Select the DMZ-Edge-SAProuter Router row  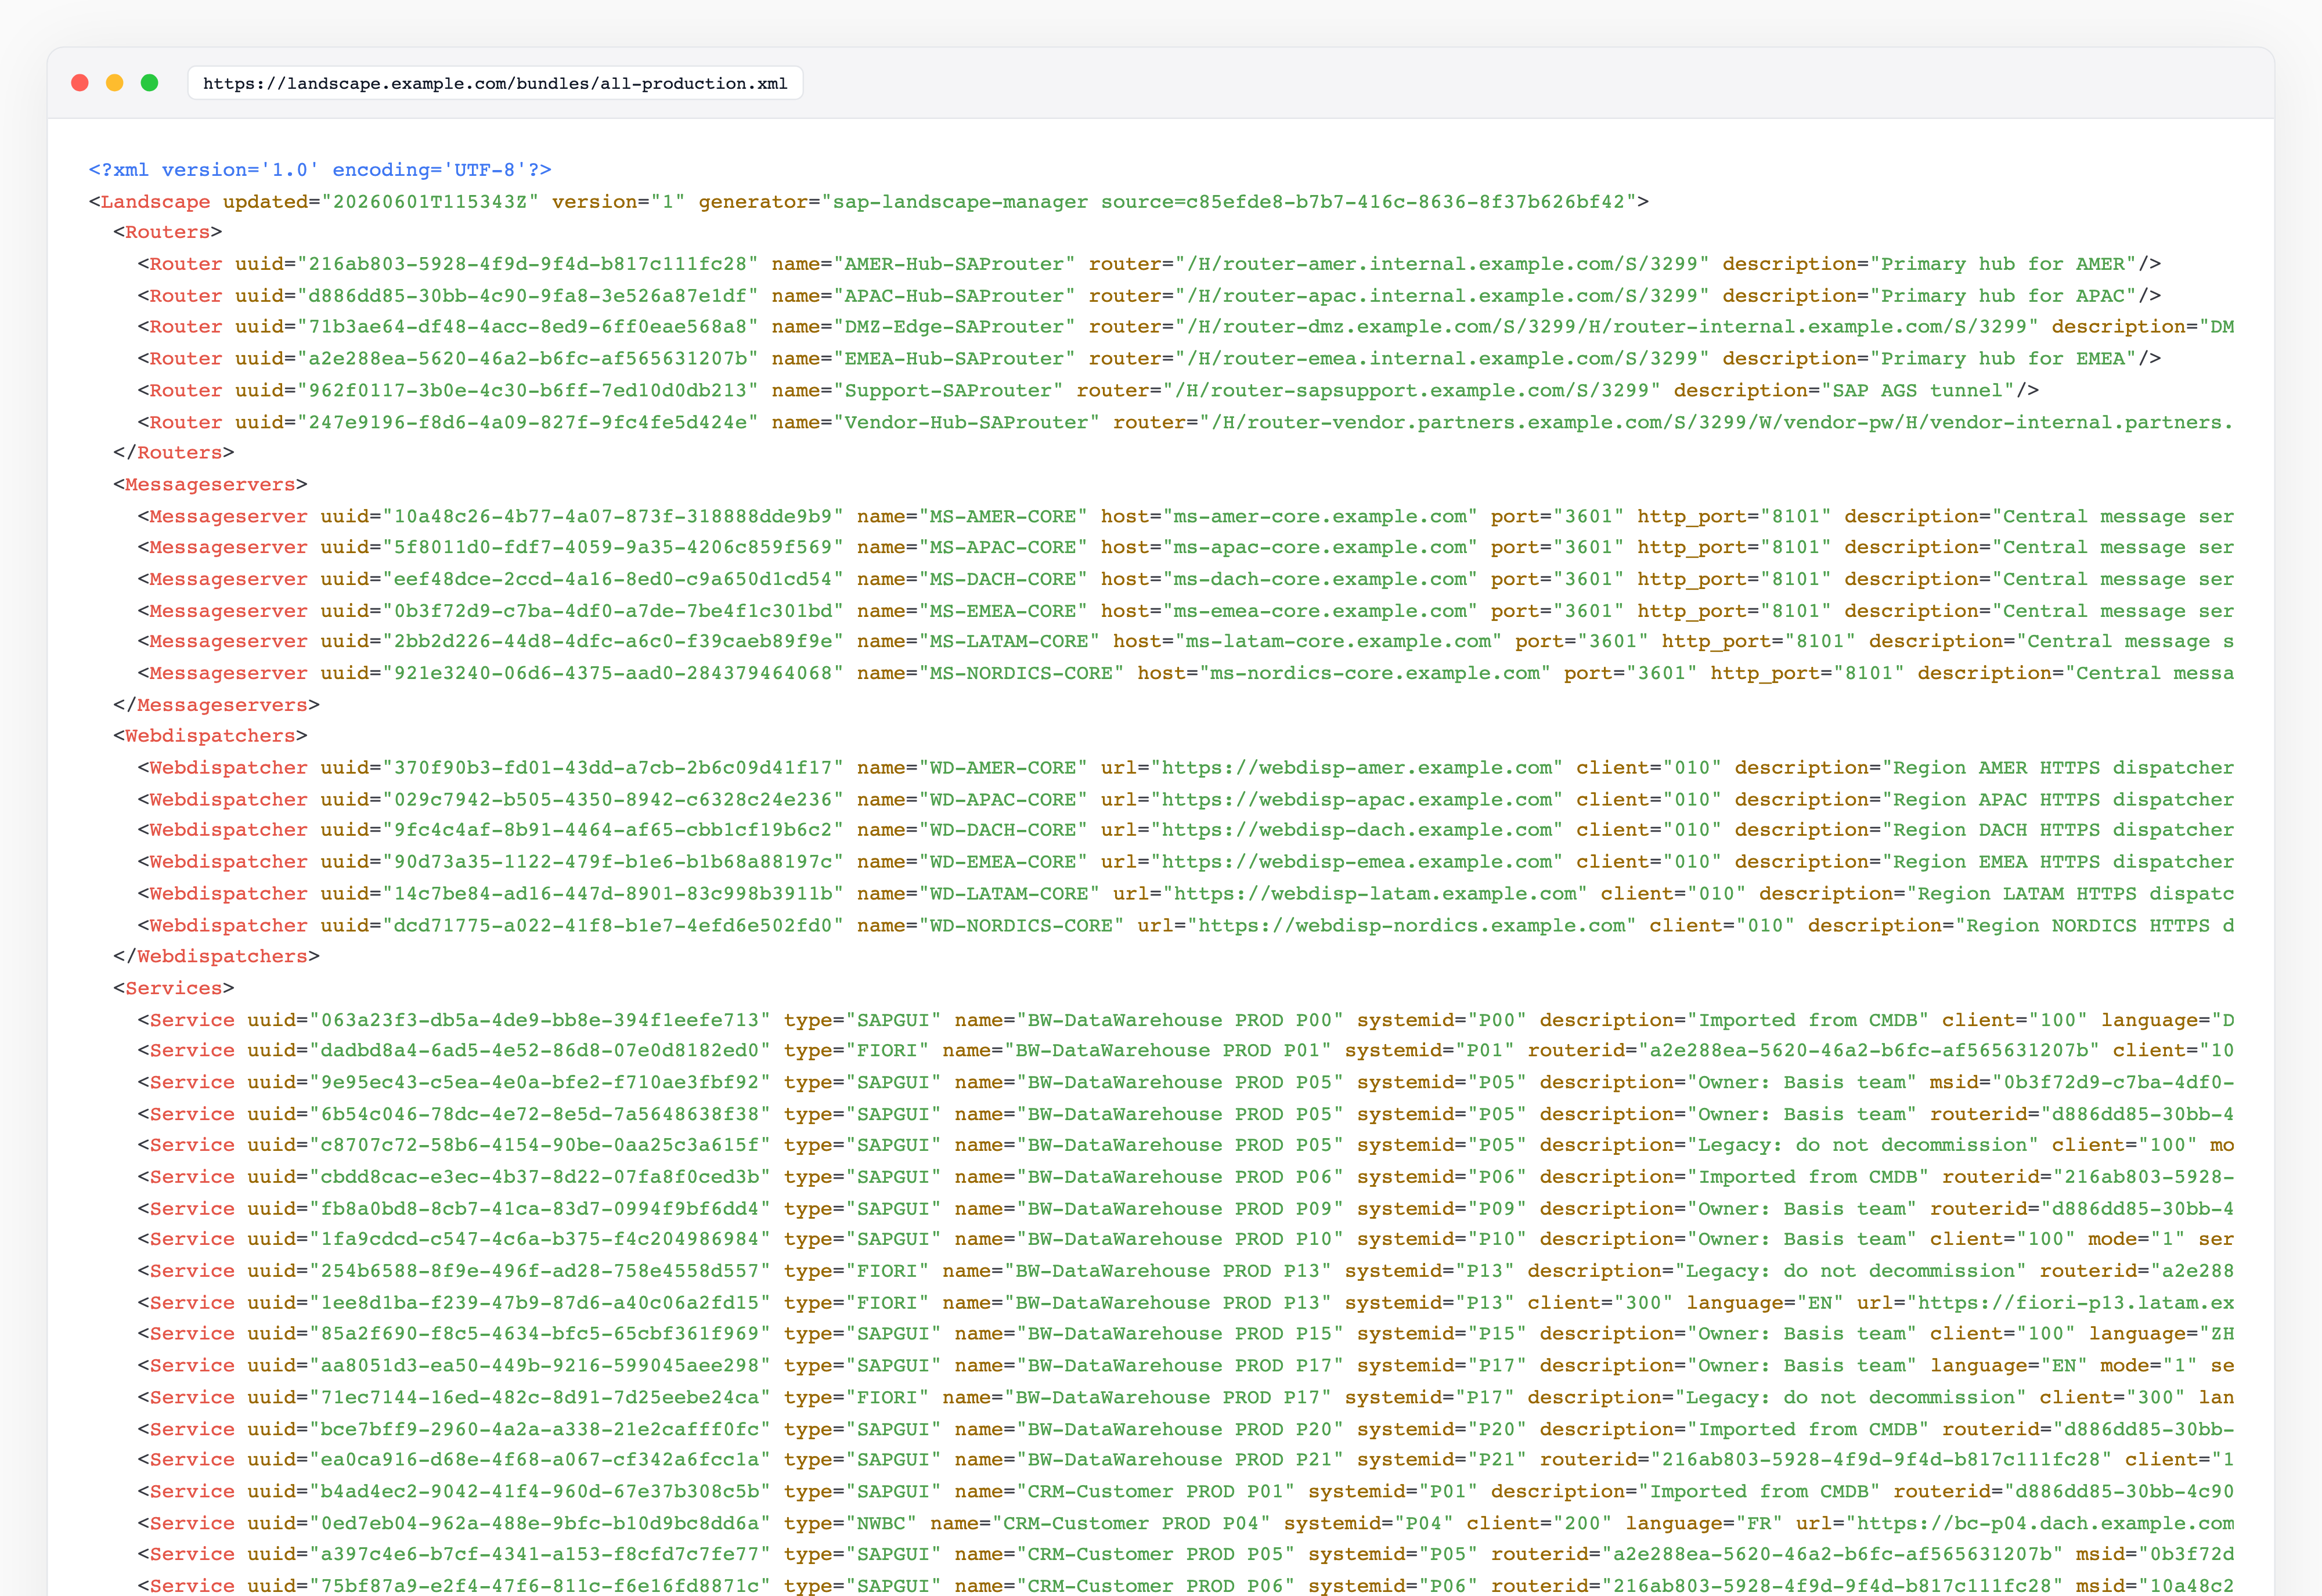coord(1185,327)
